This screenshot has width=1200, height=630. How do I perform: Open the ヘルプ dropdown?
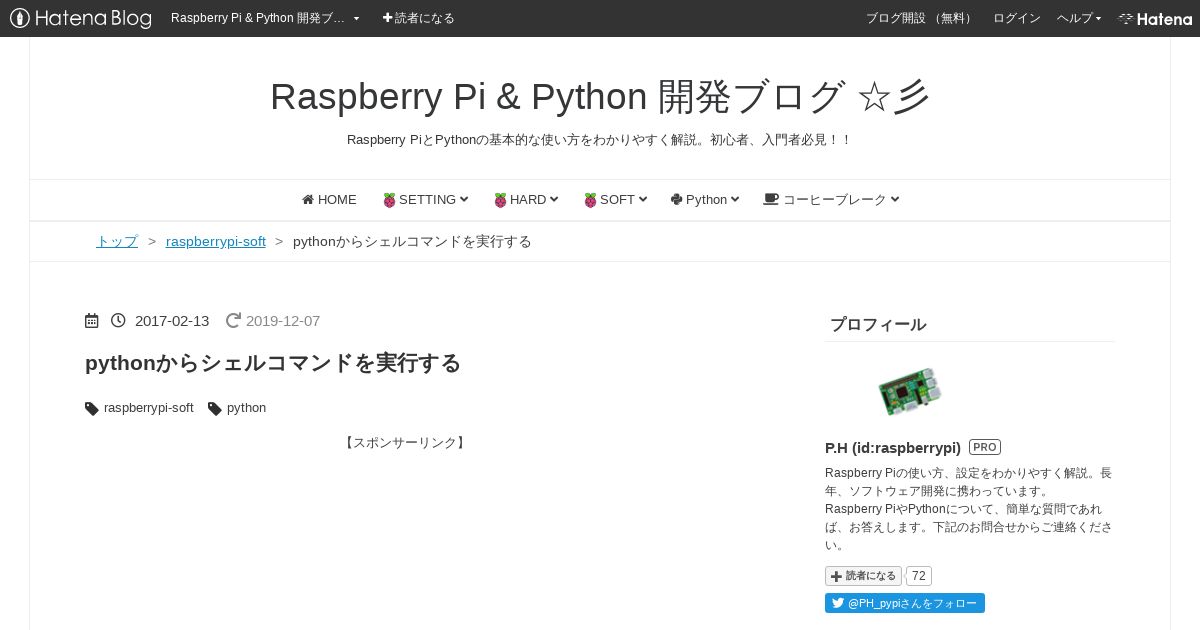1079,18
